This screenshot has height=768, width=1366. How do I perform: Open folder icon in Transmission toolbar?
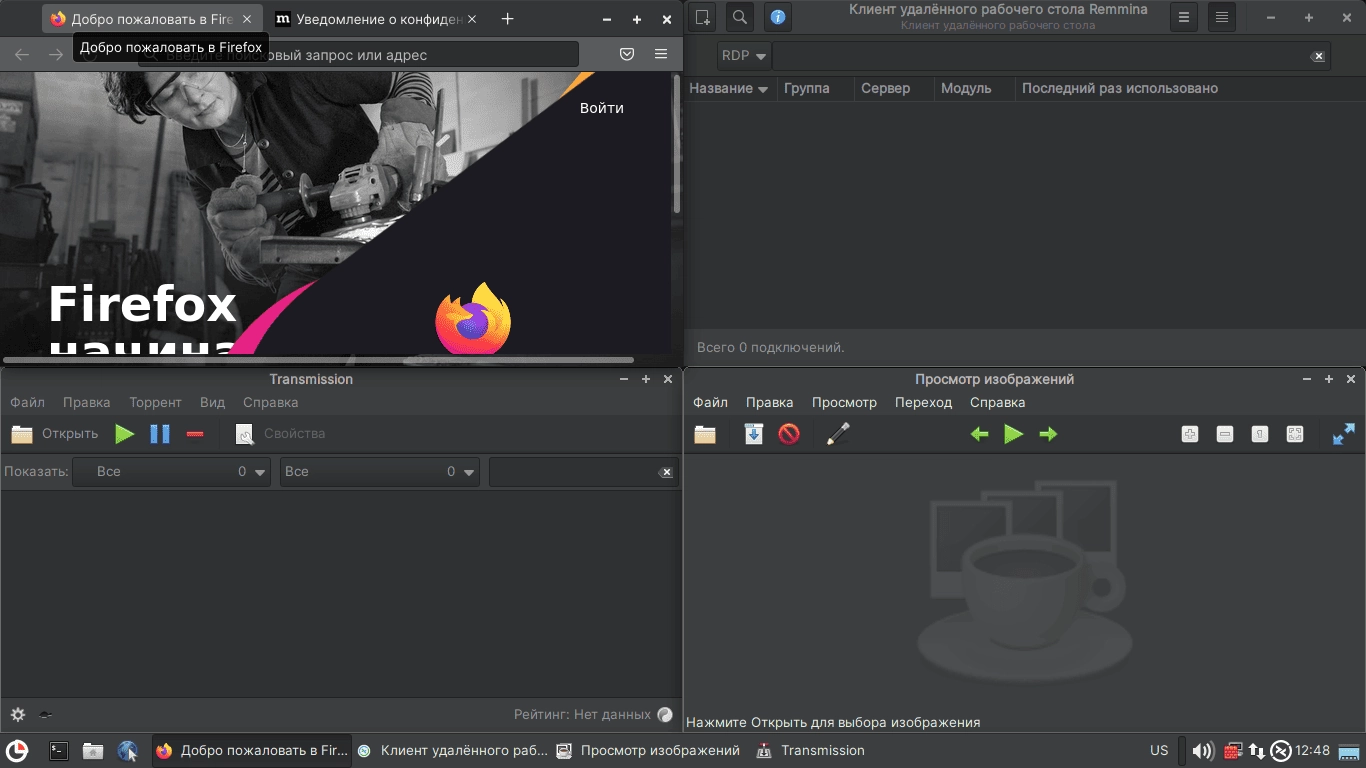[x=22, y=434]
